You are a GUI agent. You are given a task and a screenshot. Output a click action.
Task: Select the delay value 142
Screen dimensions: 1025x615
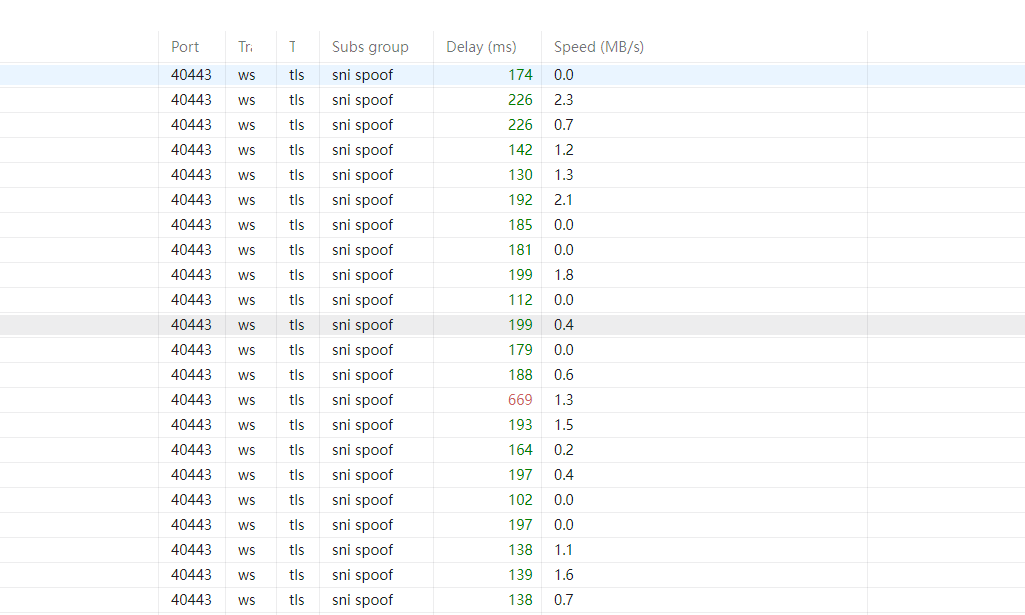click(520, 150)
